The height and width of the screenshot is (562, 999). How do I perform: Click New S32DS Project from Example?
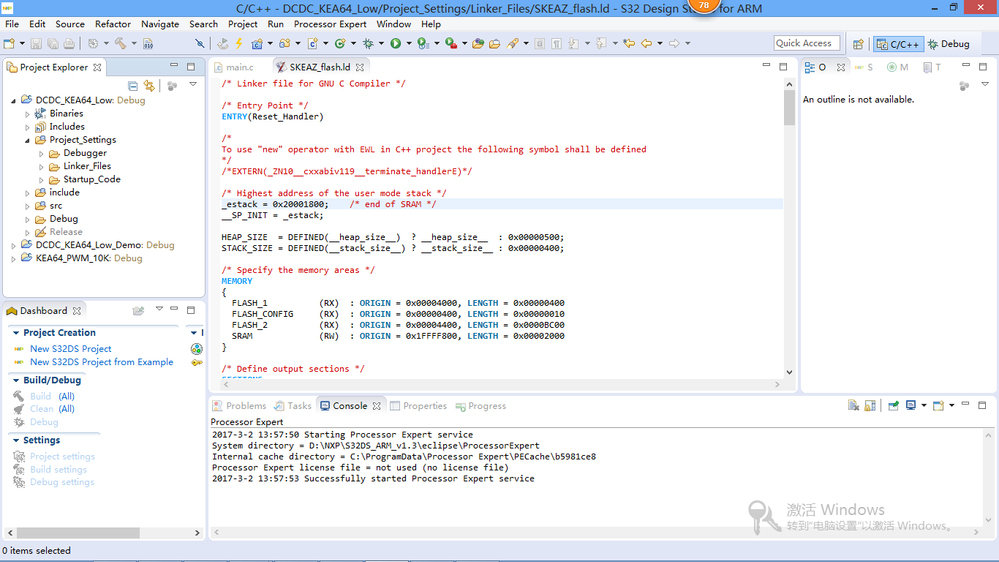(x=101, y=362)
